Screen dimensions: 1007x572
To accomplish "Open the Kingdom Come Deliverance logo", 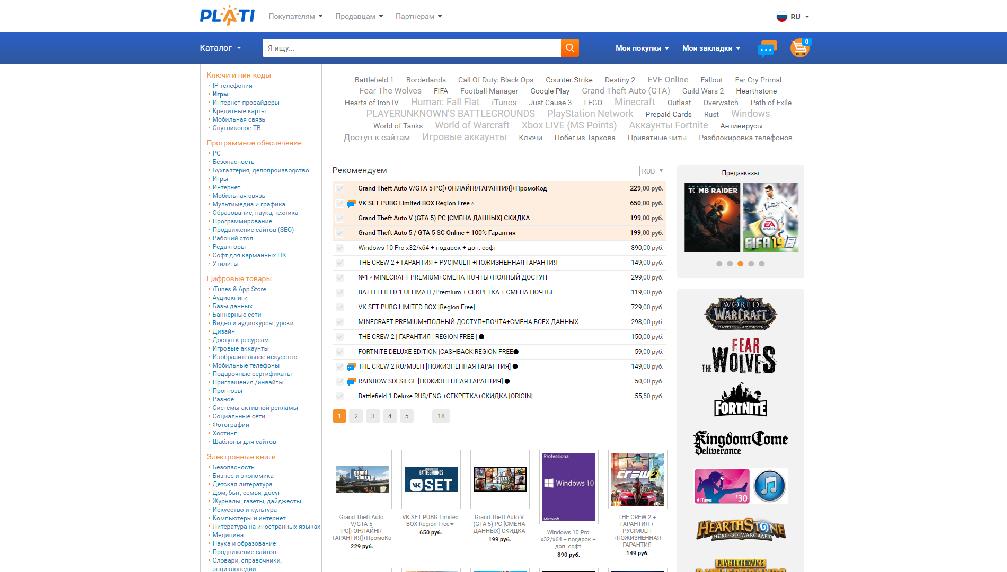I will click(x=740, y=443).
